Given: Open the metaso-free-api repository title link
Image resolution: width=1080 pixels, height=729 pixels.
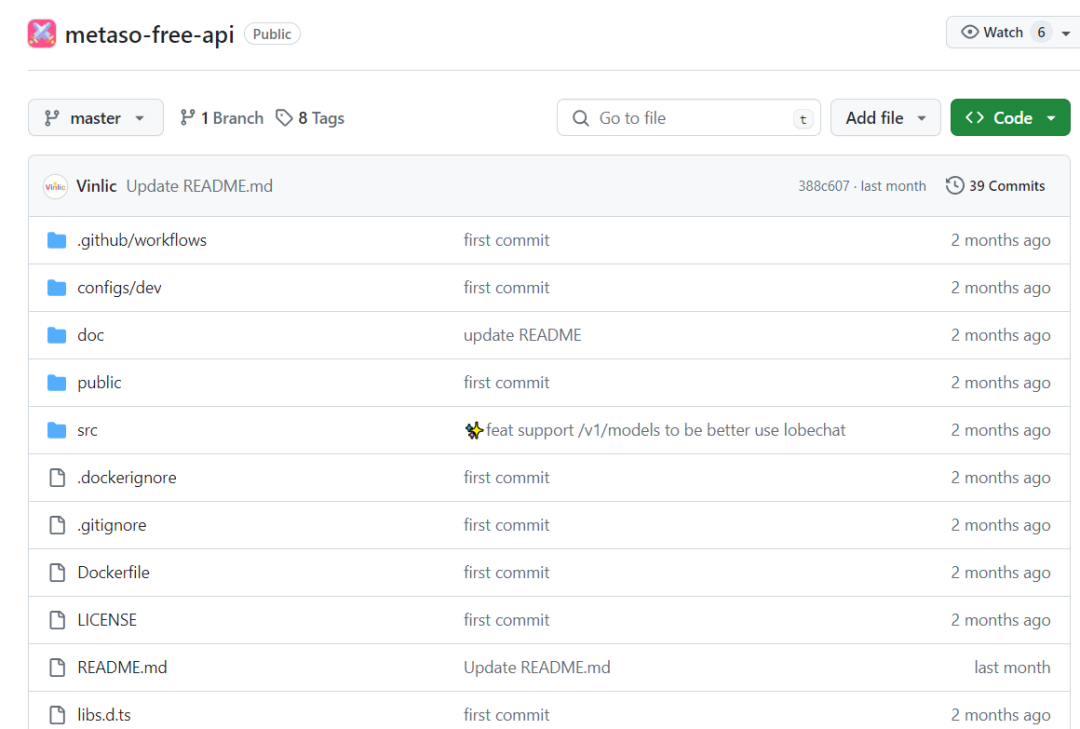Looking at the screenshot, I should (x=149, y=34).
